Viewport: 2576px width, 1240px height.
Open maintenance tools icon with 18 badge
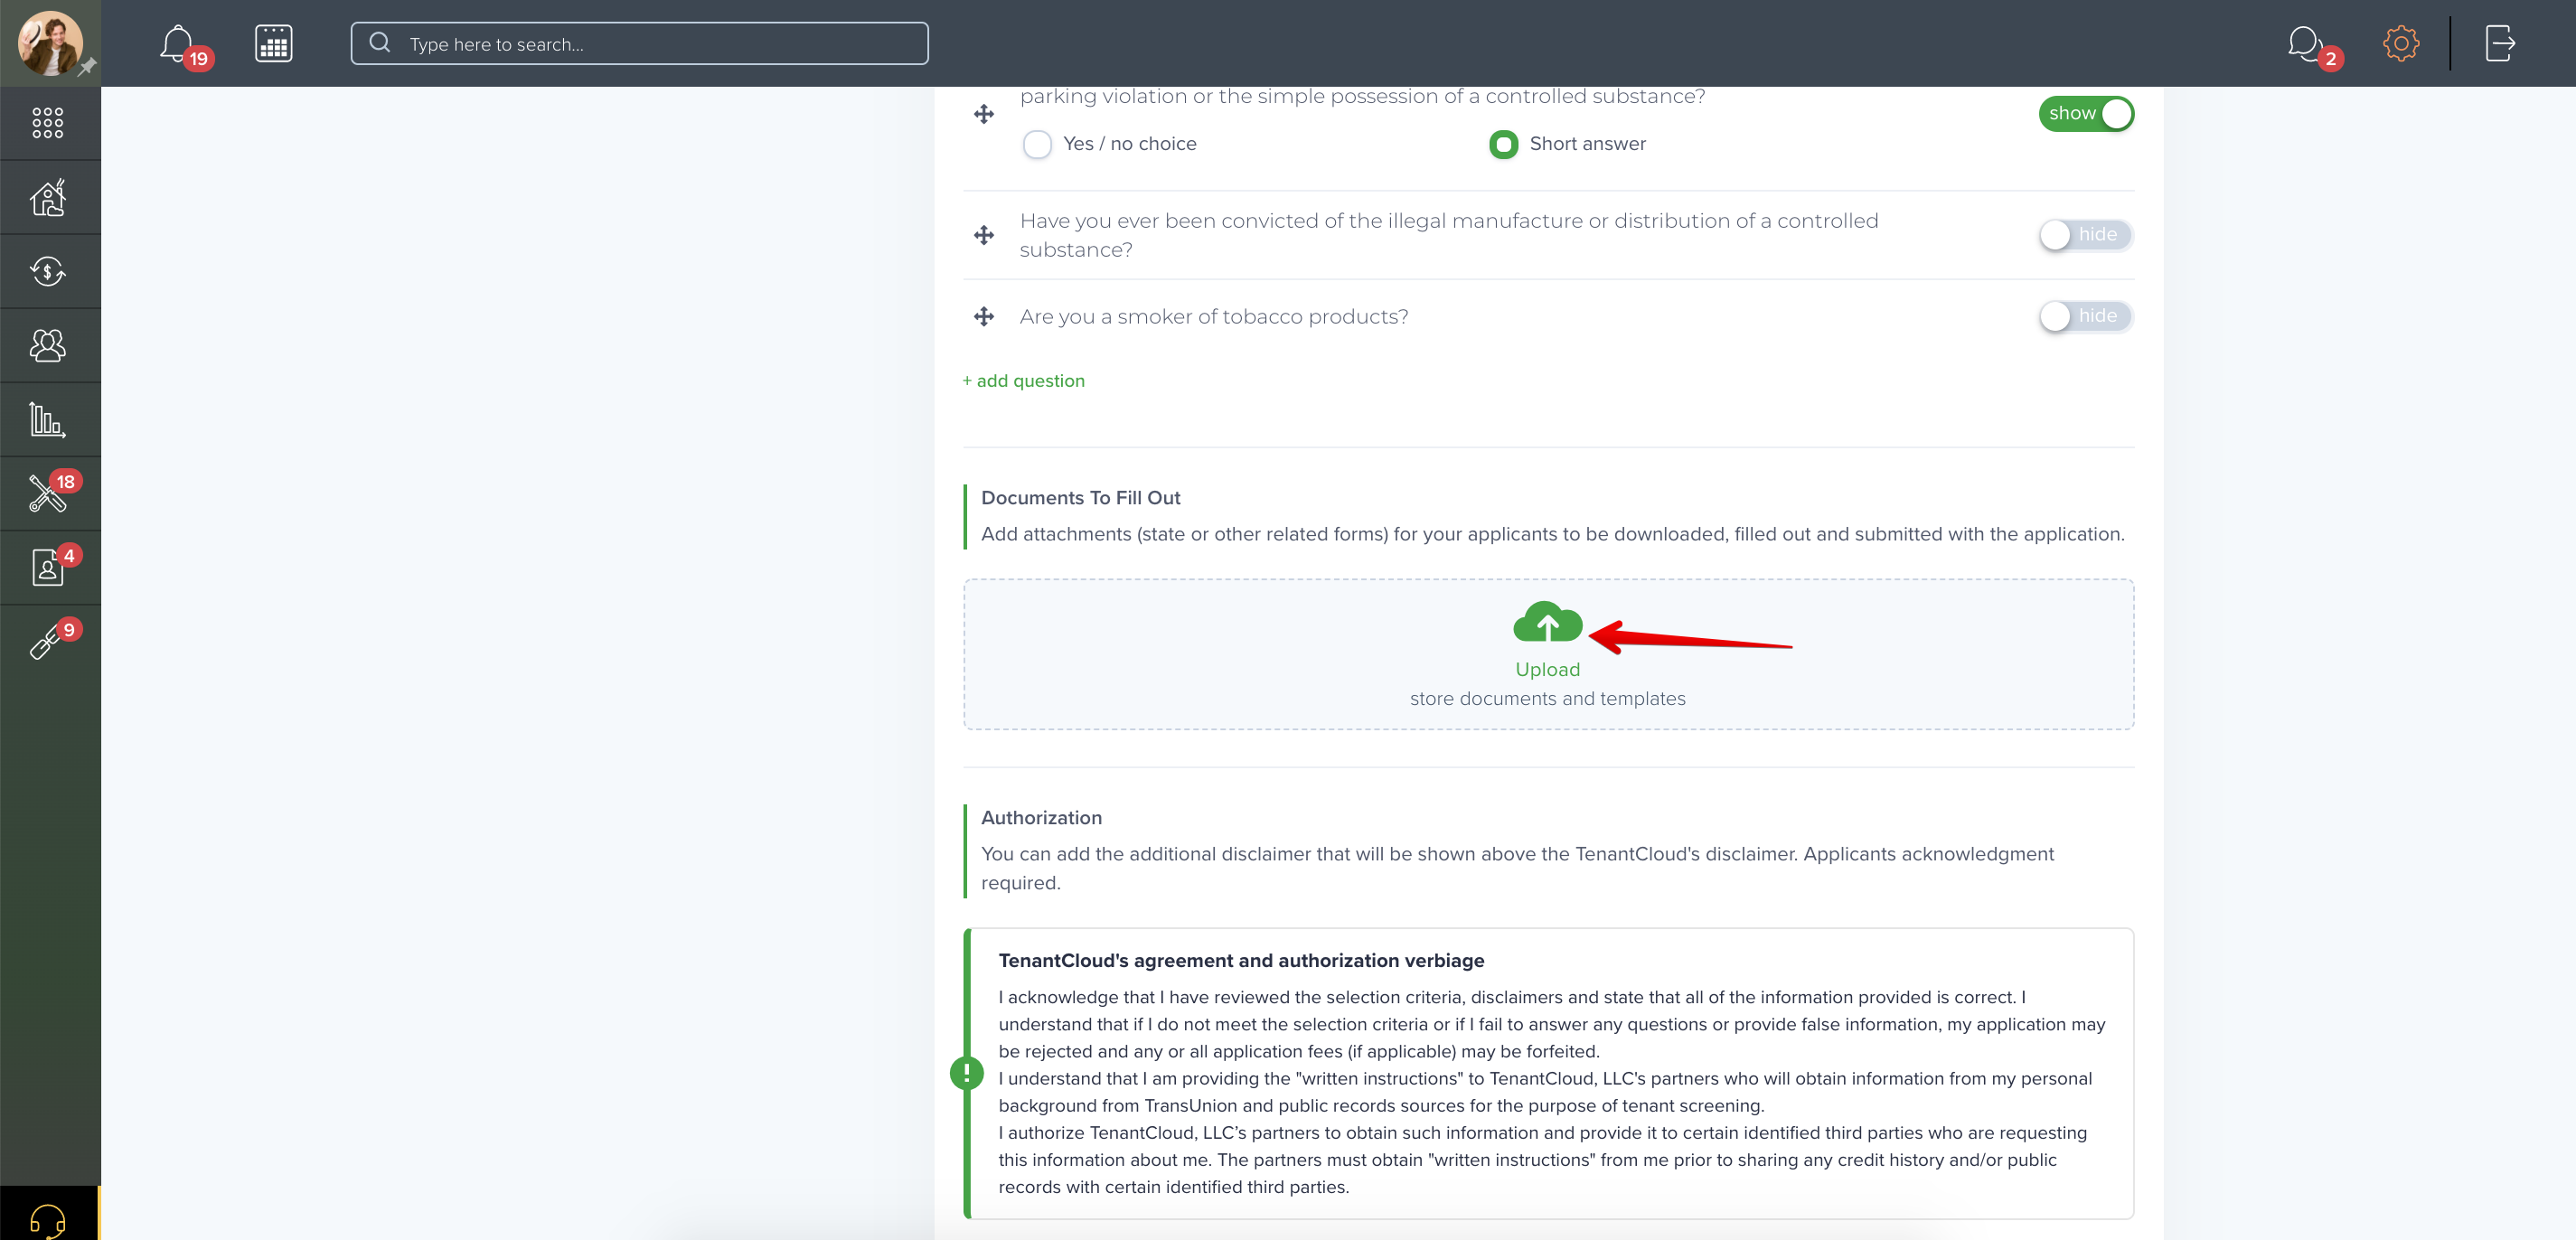pos(48,493)
